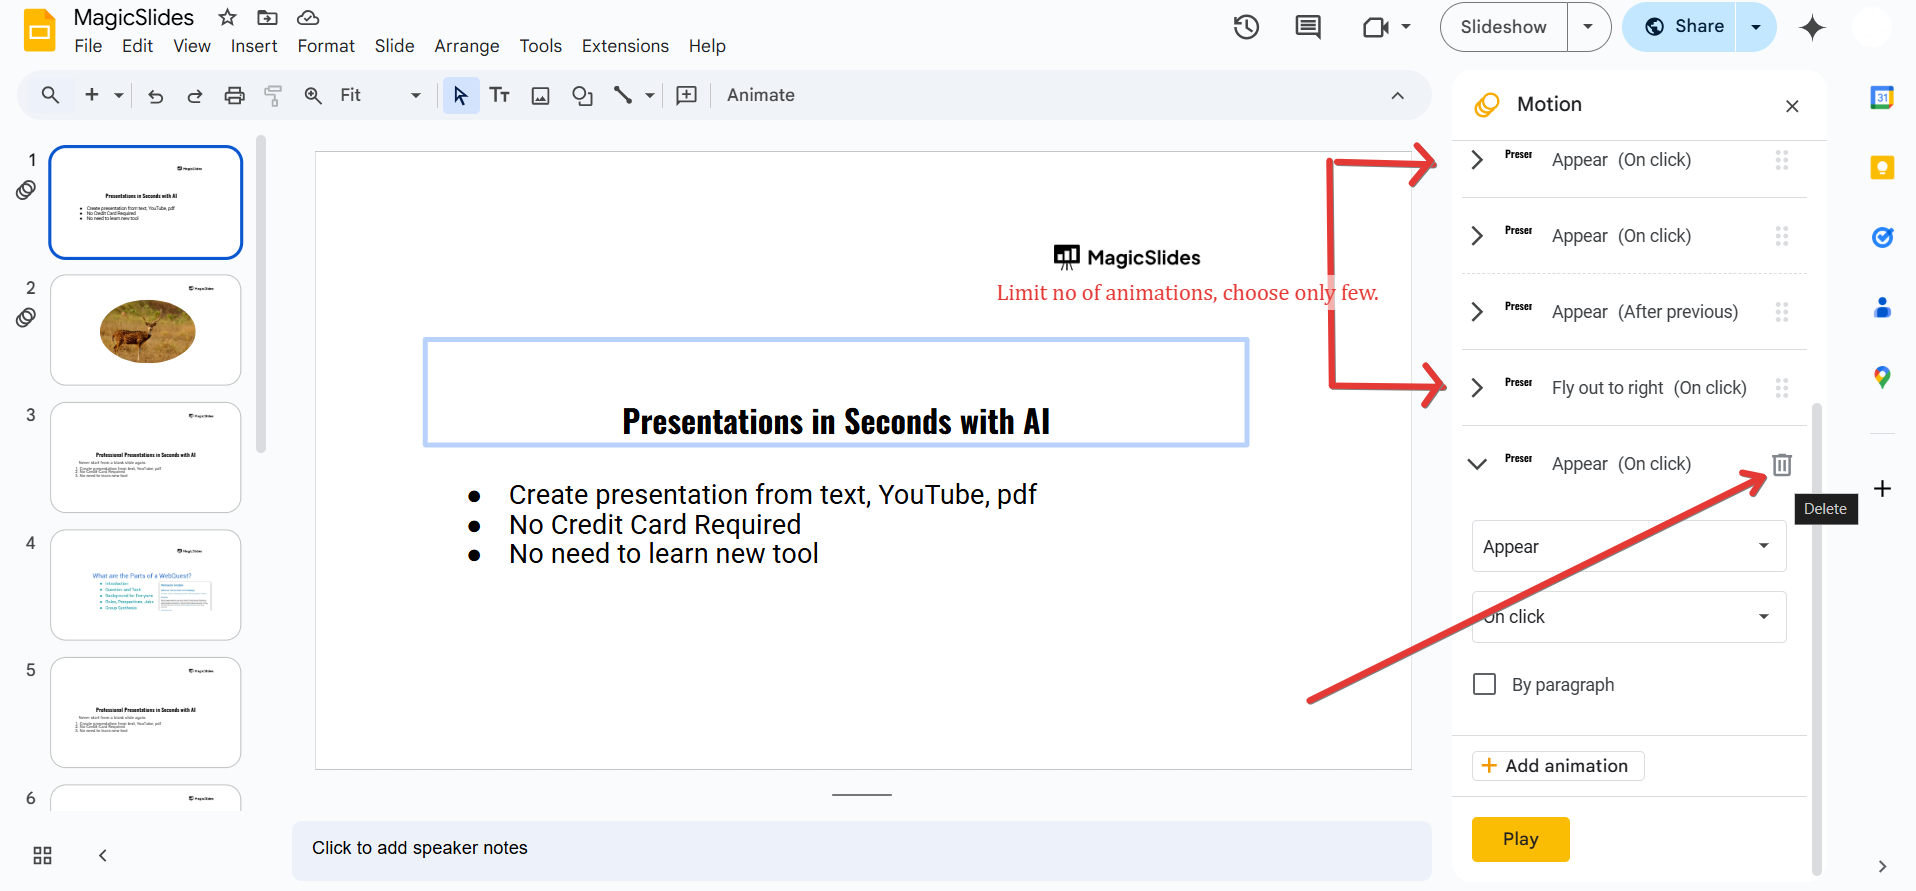
Task: Insert an image from toolbar
Action: [x=541, y=96]
